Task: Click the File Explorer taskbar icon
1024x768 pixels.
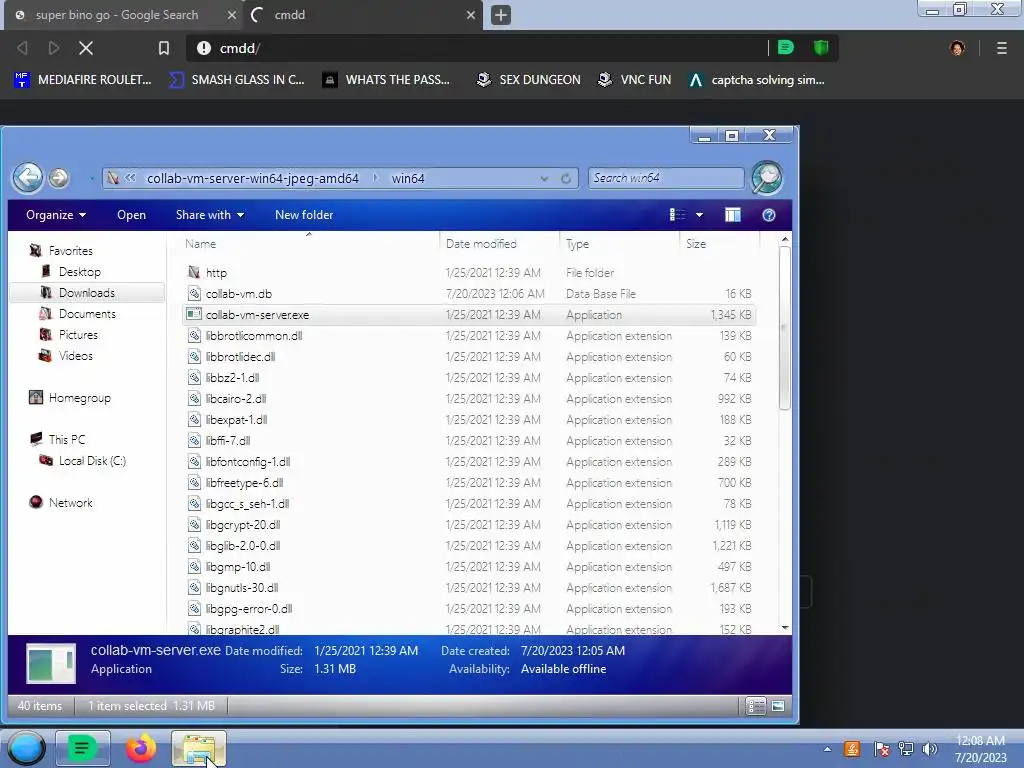Action: [x=199, y=748]
